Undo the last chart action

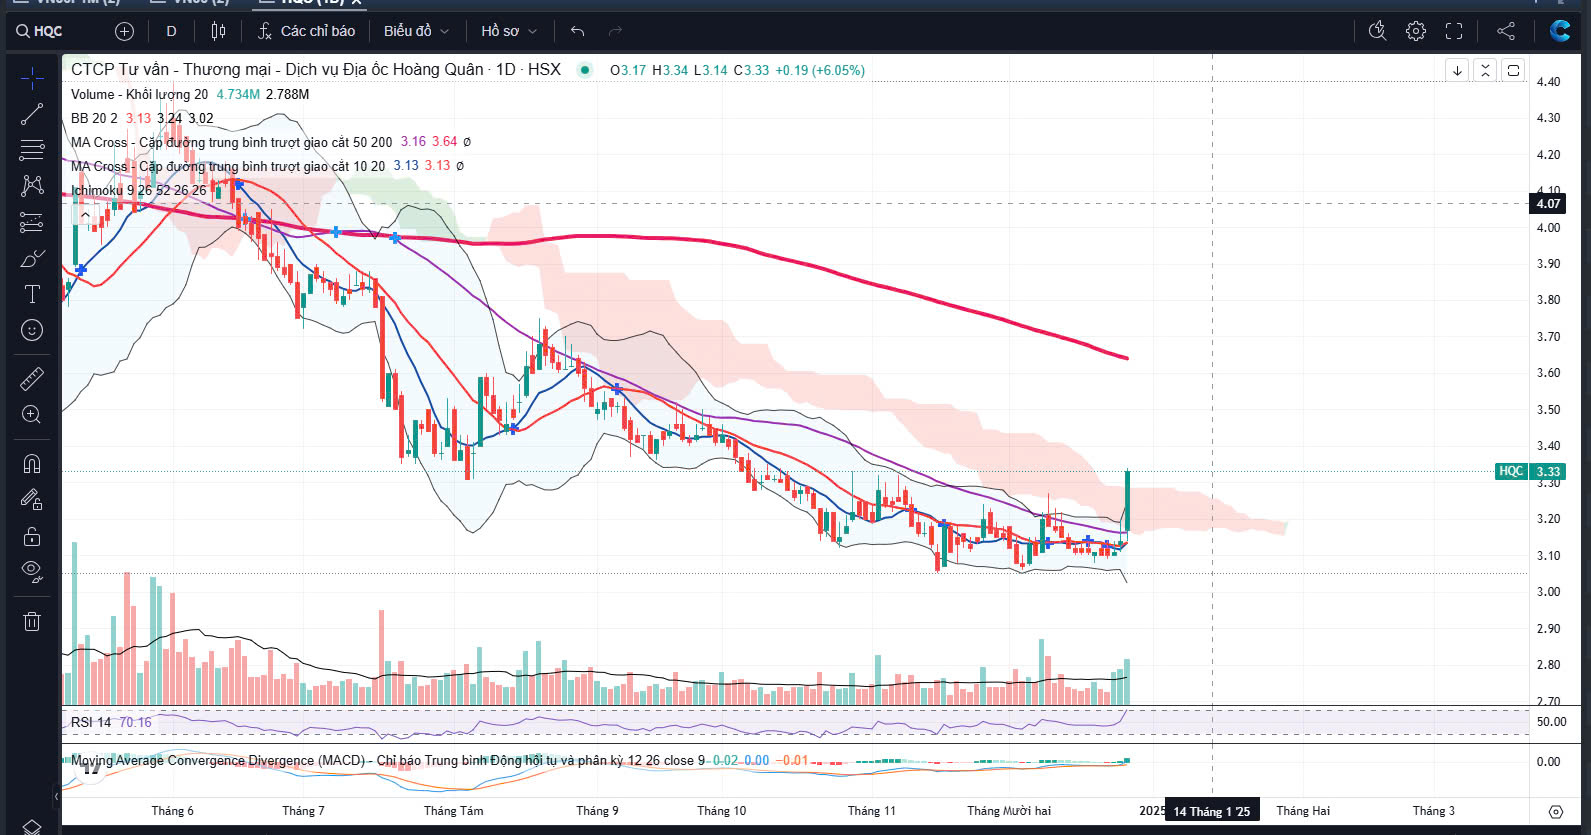tap(577, 31)
